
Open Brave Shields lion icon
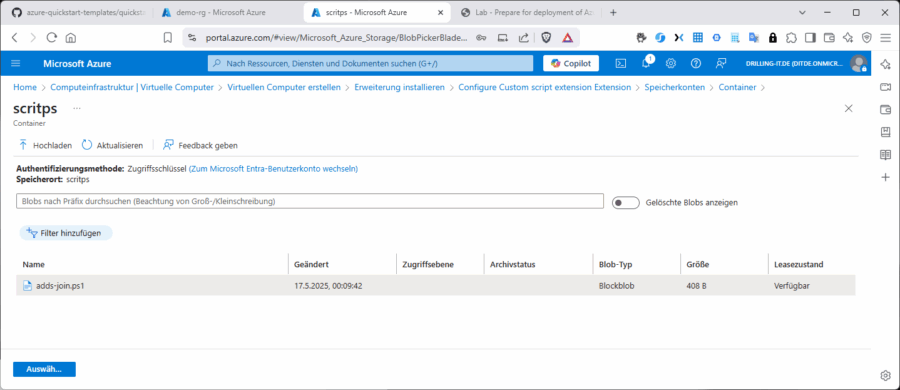[x=546, y=38]
